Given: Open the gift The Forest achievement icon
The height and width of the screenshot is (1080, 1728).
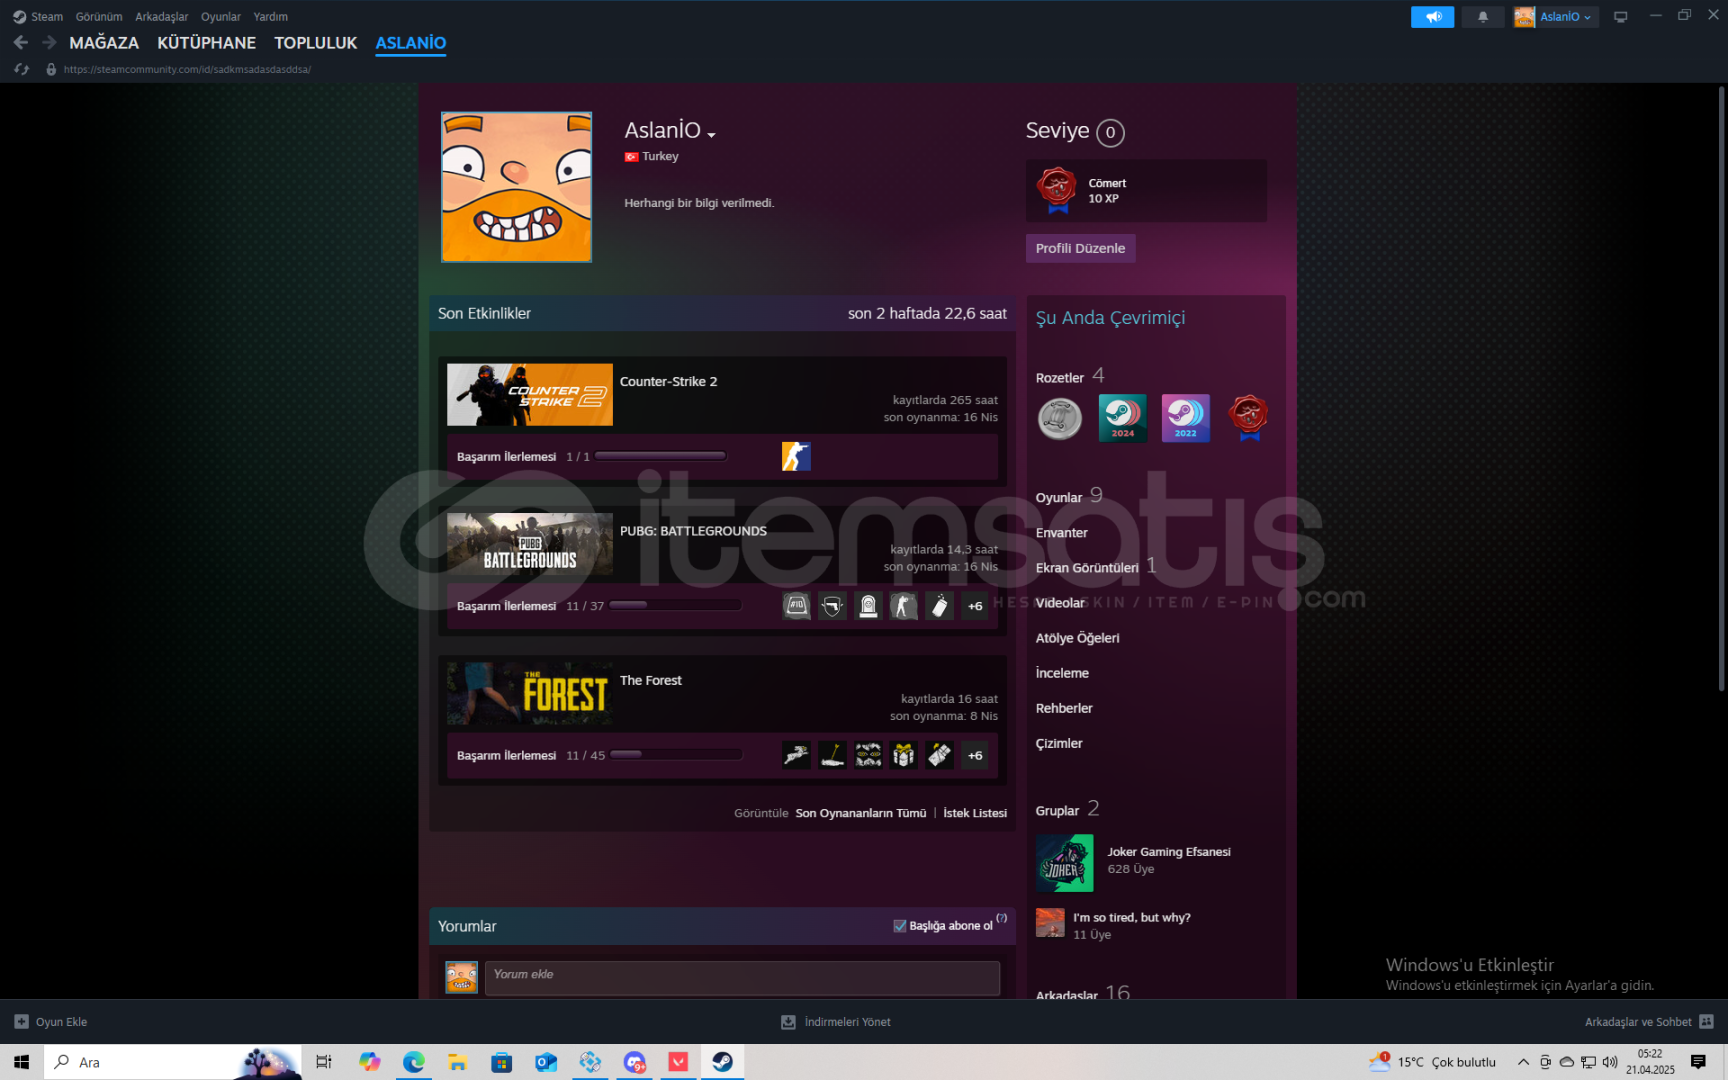Looking at the screenshot, I should coord(904,755).
